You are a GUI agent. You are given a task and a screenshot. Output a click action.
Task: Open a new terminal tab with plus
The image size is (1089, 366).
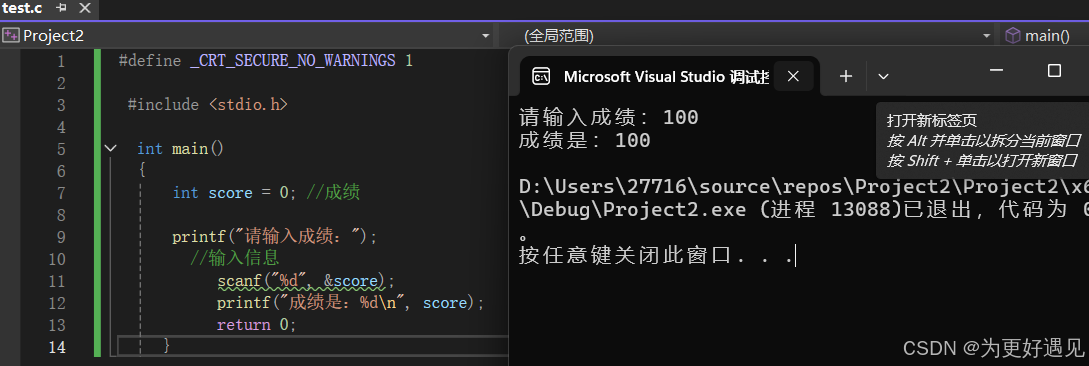click(x=845, y=76)
